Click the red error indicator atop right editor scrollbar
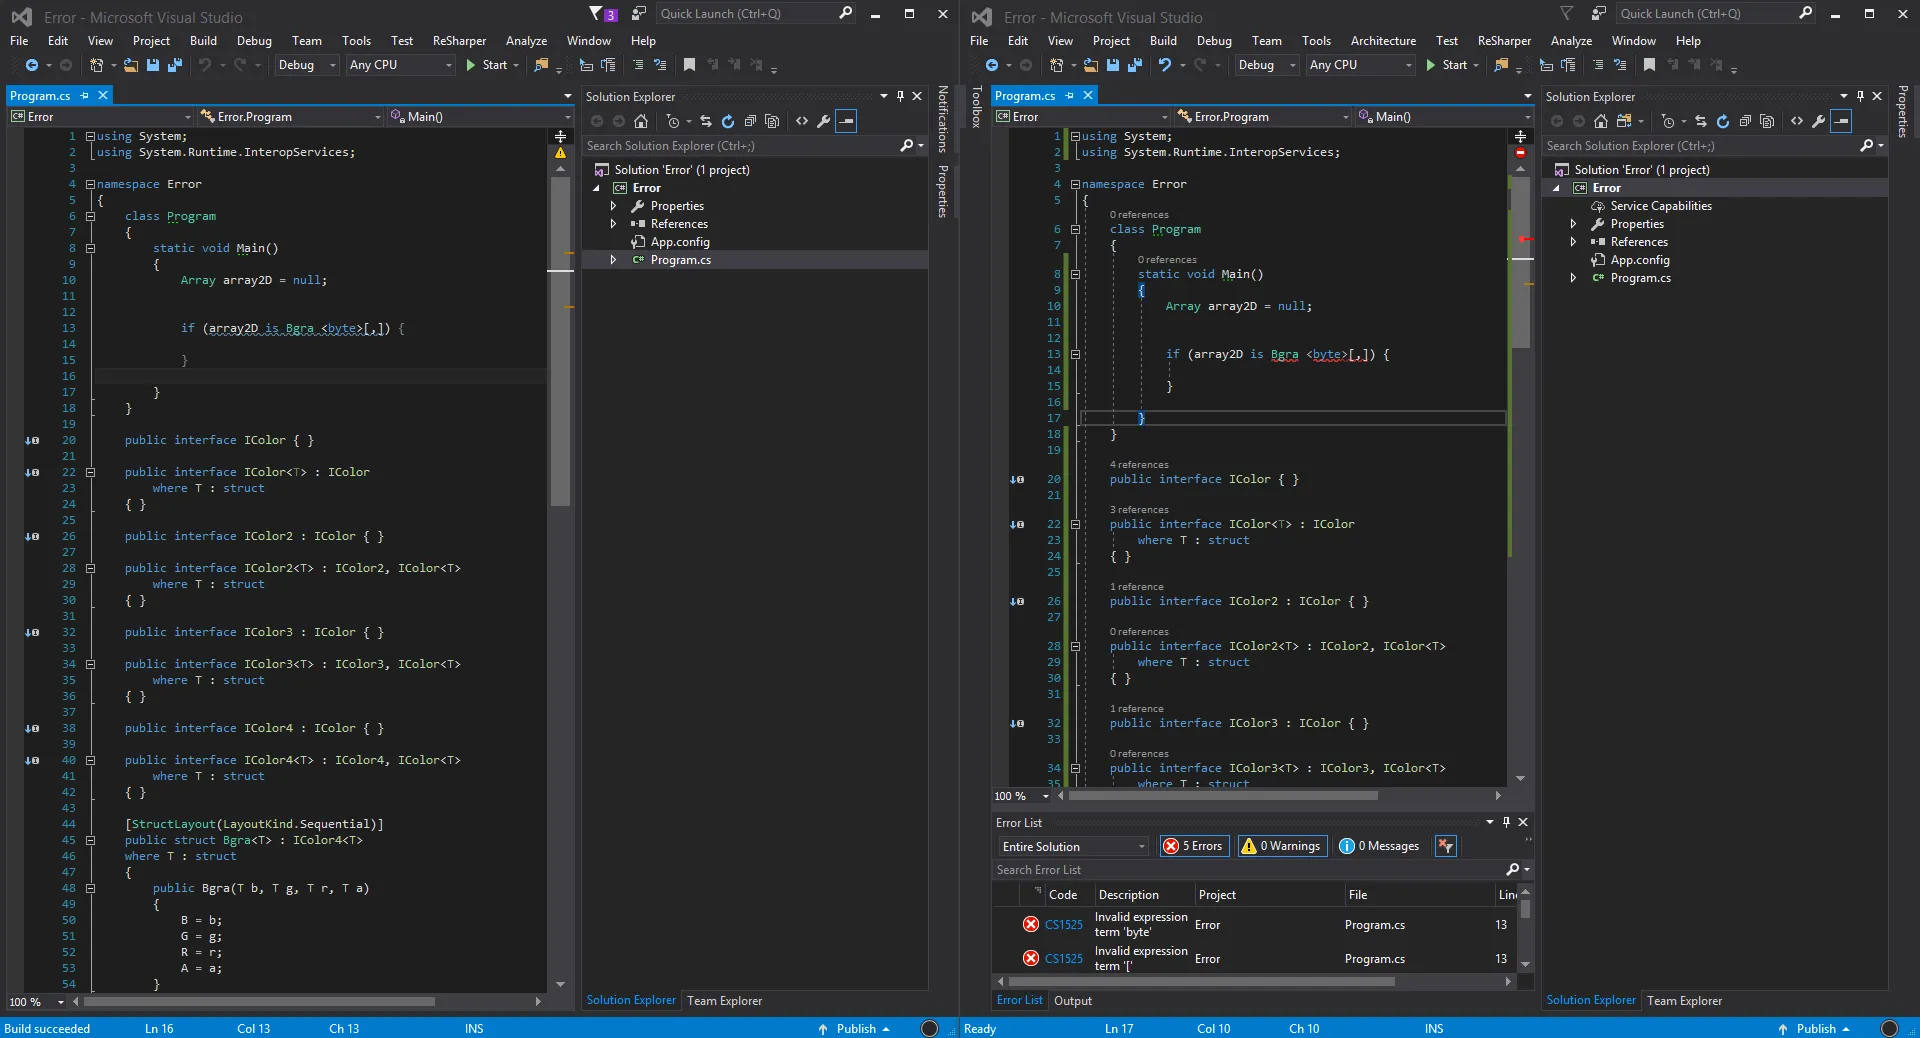 click(1520, 153)
